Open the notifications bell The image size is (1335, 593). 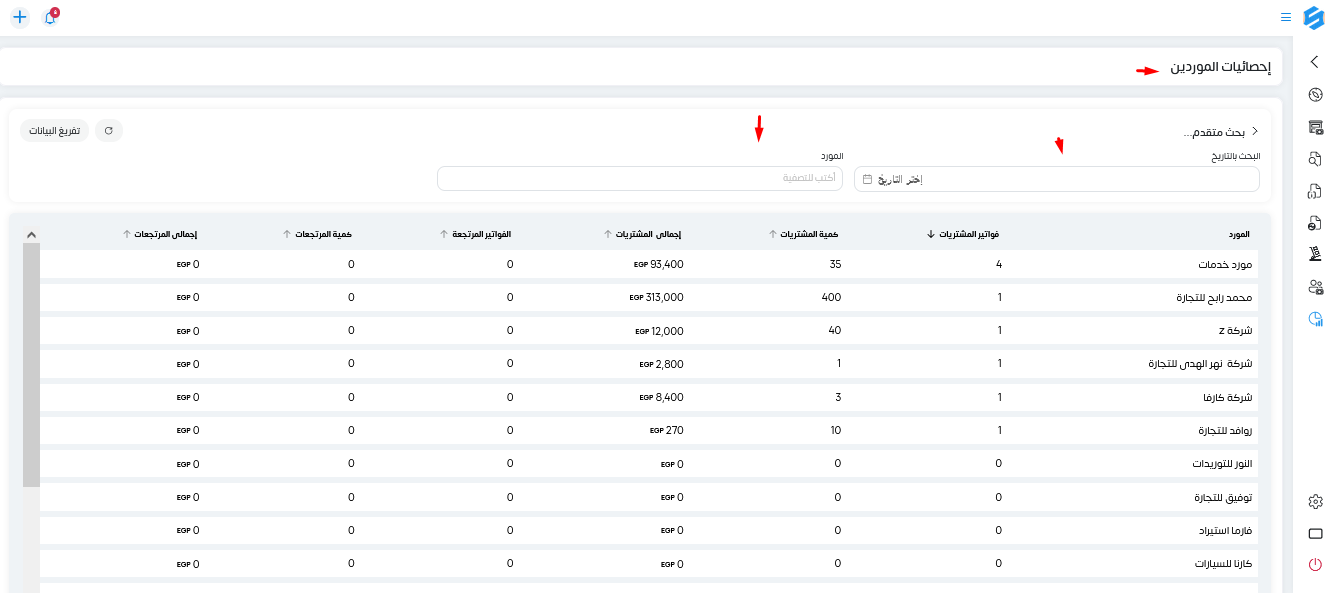pyautogui.click(x=50, y=17)
